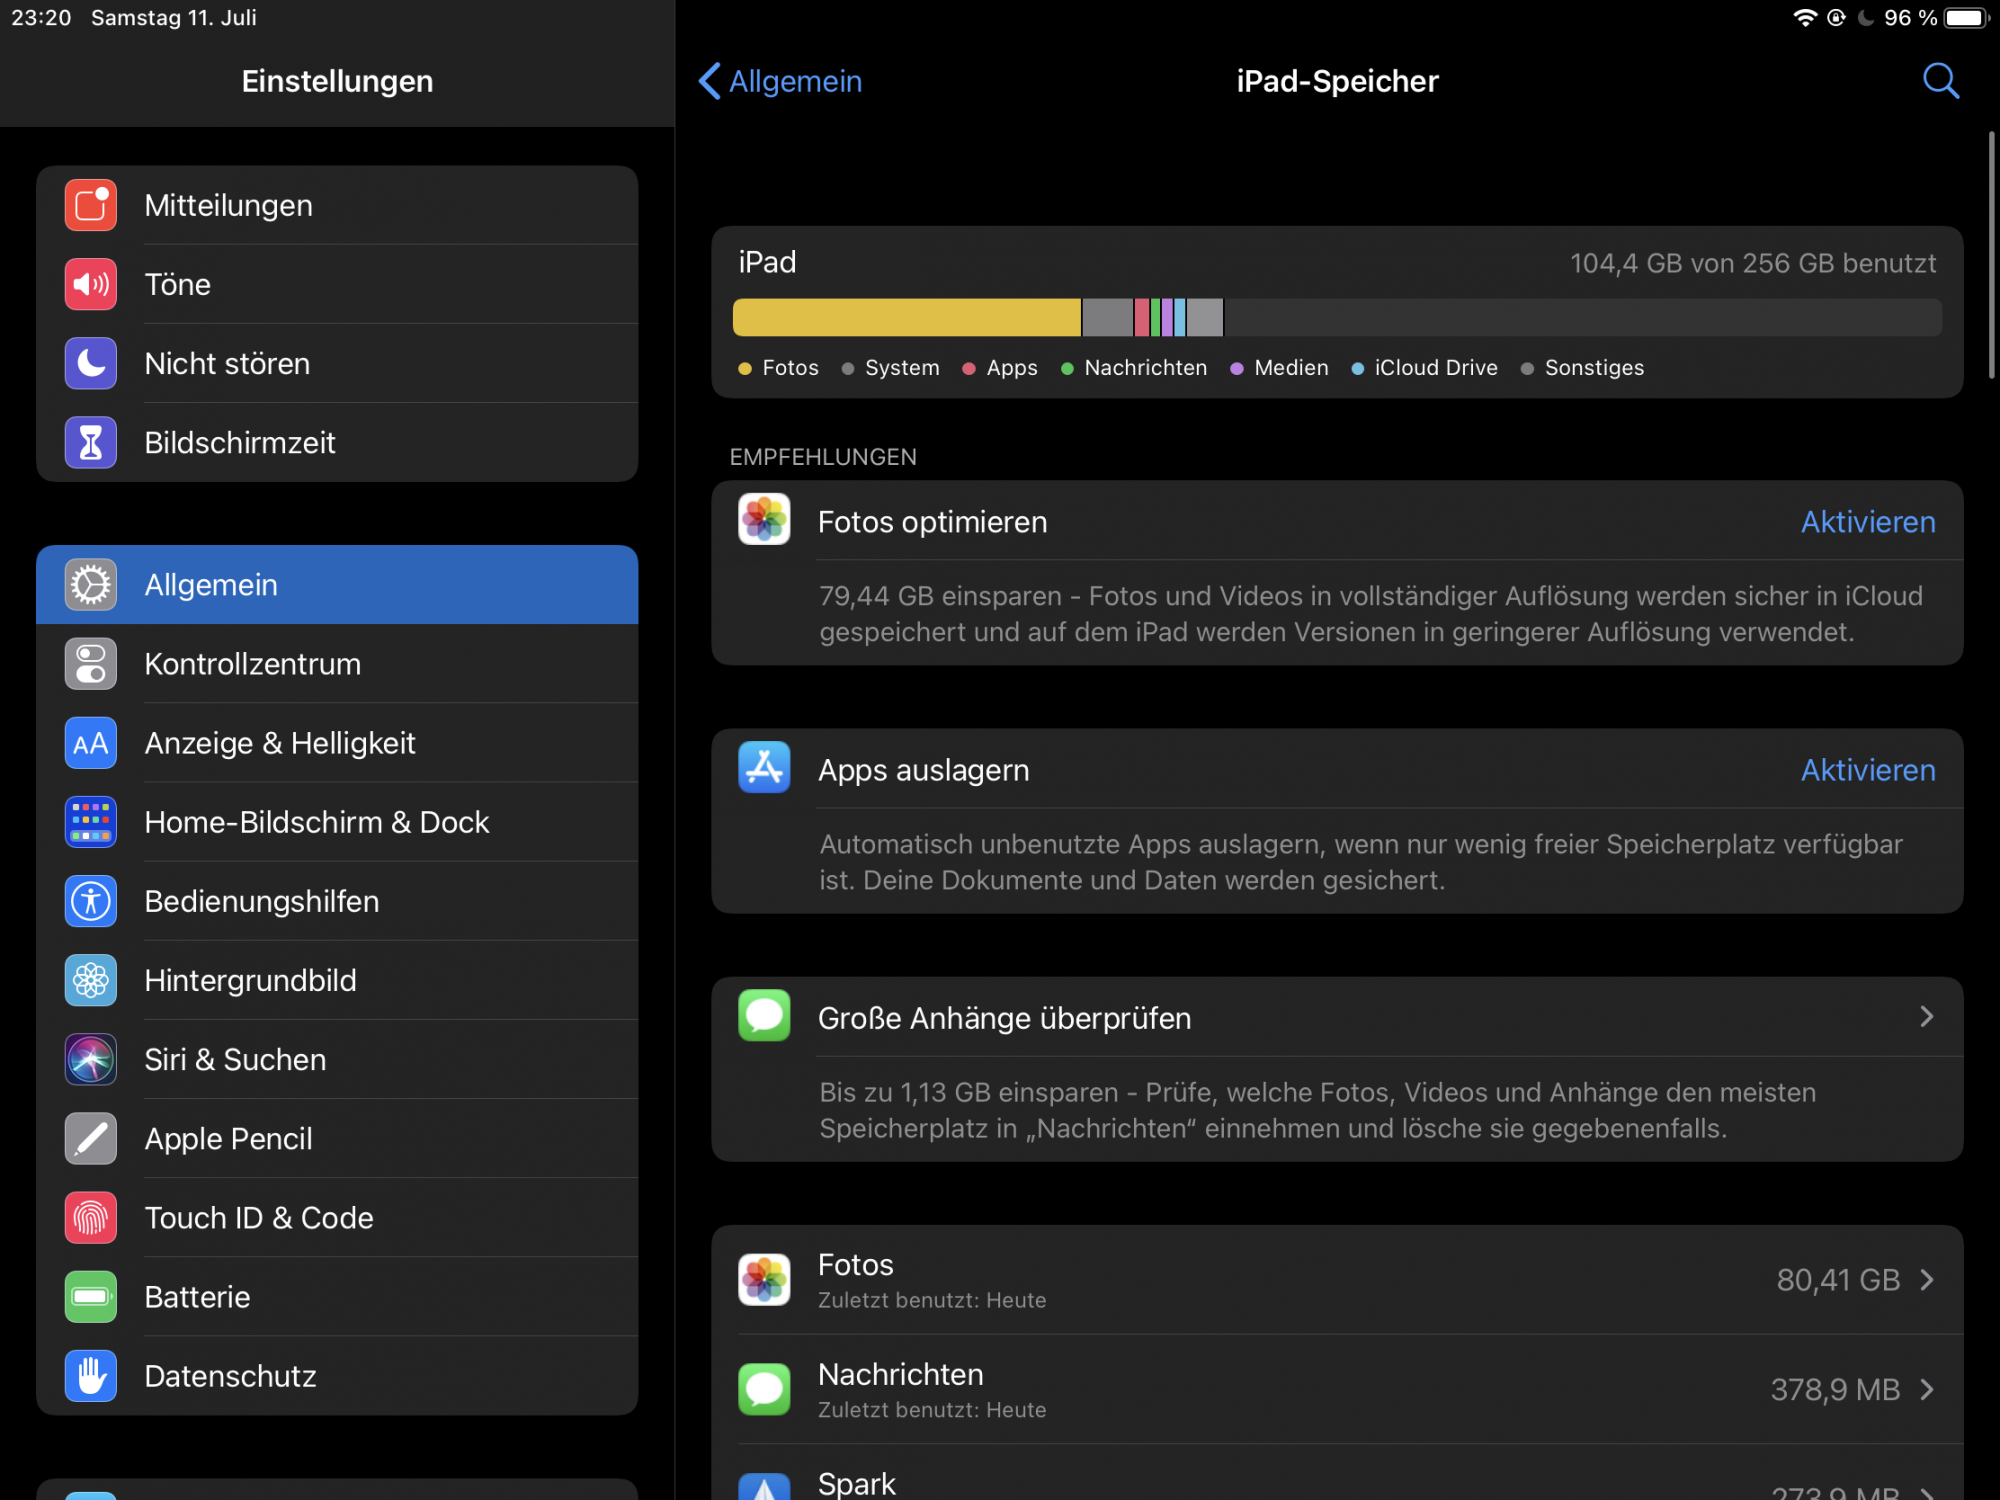Tap the Datenschutz hand icon

91,1376
